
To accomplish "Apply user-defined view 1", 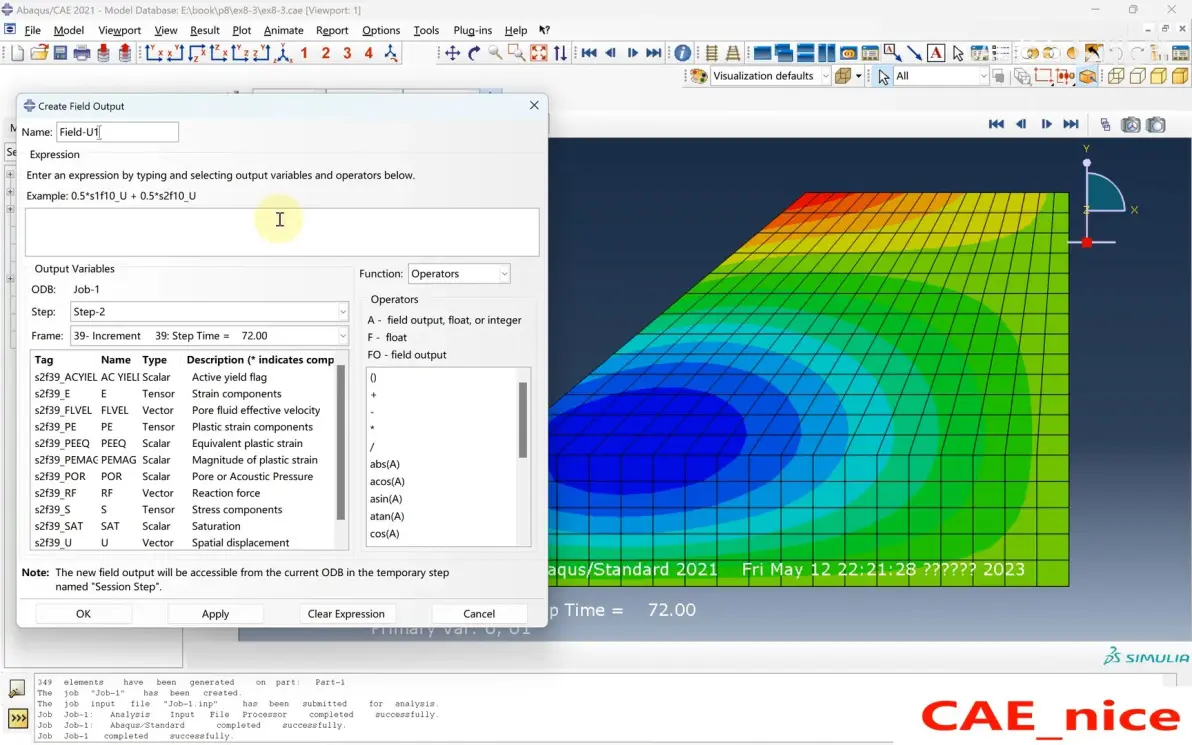I will pyautogui.click(x=304, y=53).
